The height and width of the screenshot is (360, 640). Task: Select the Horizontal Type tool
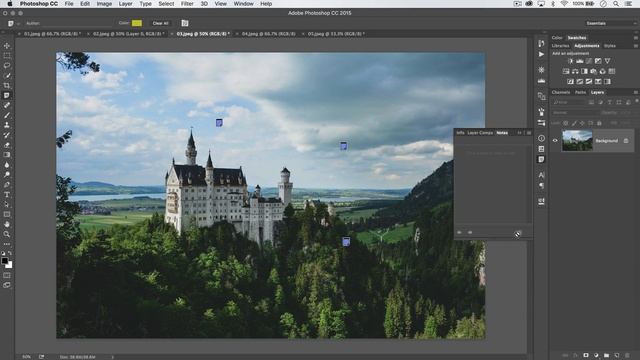(7, 195)
